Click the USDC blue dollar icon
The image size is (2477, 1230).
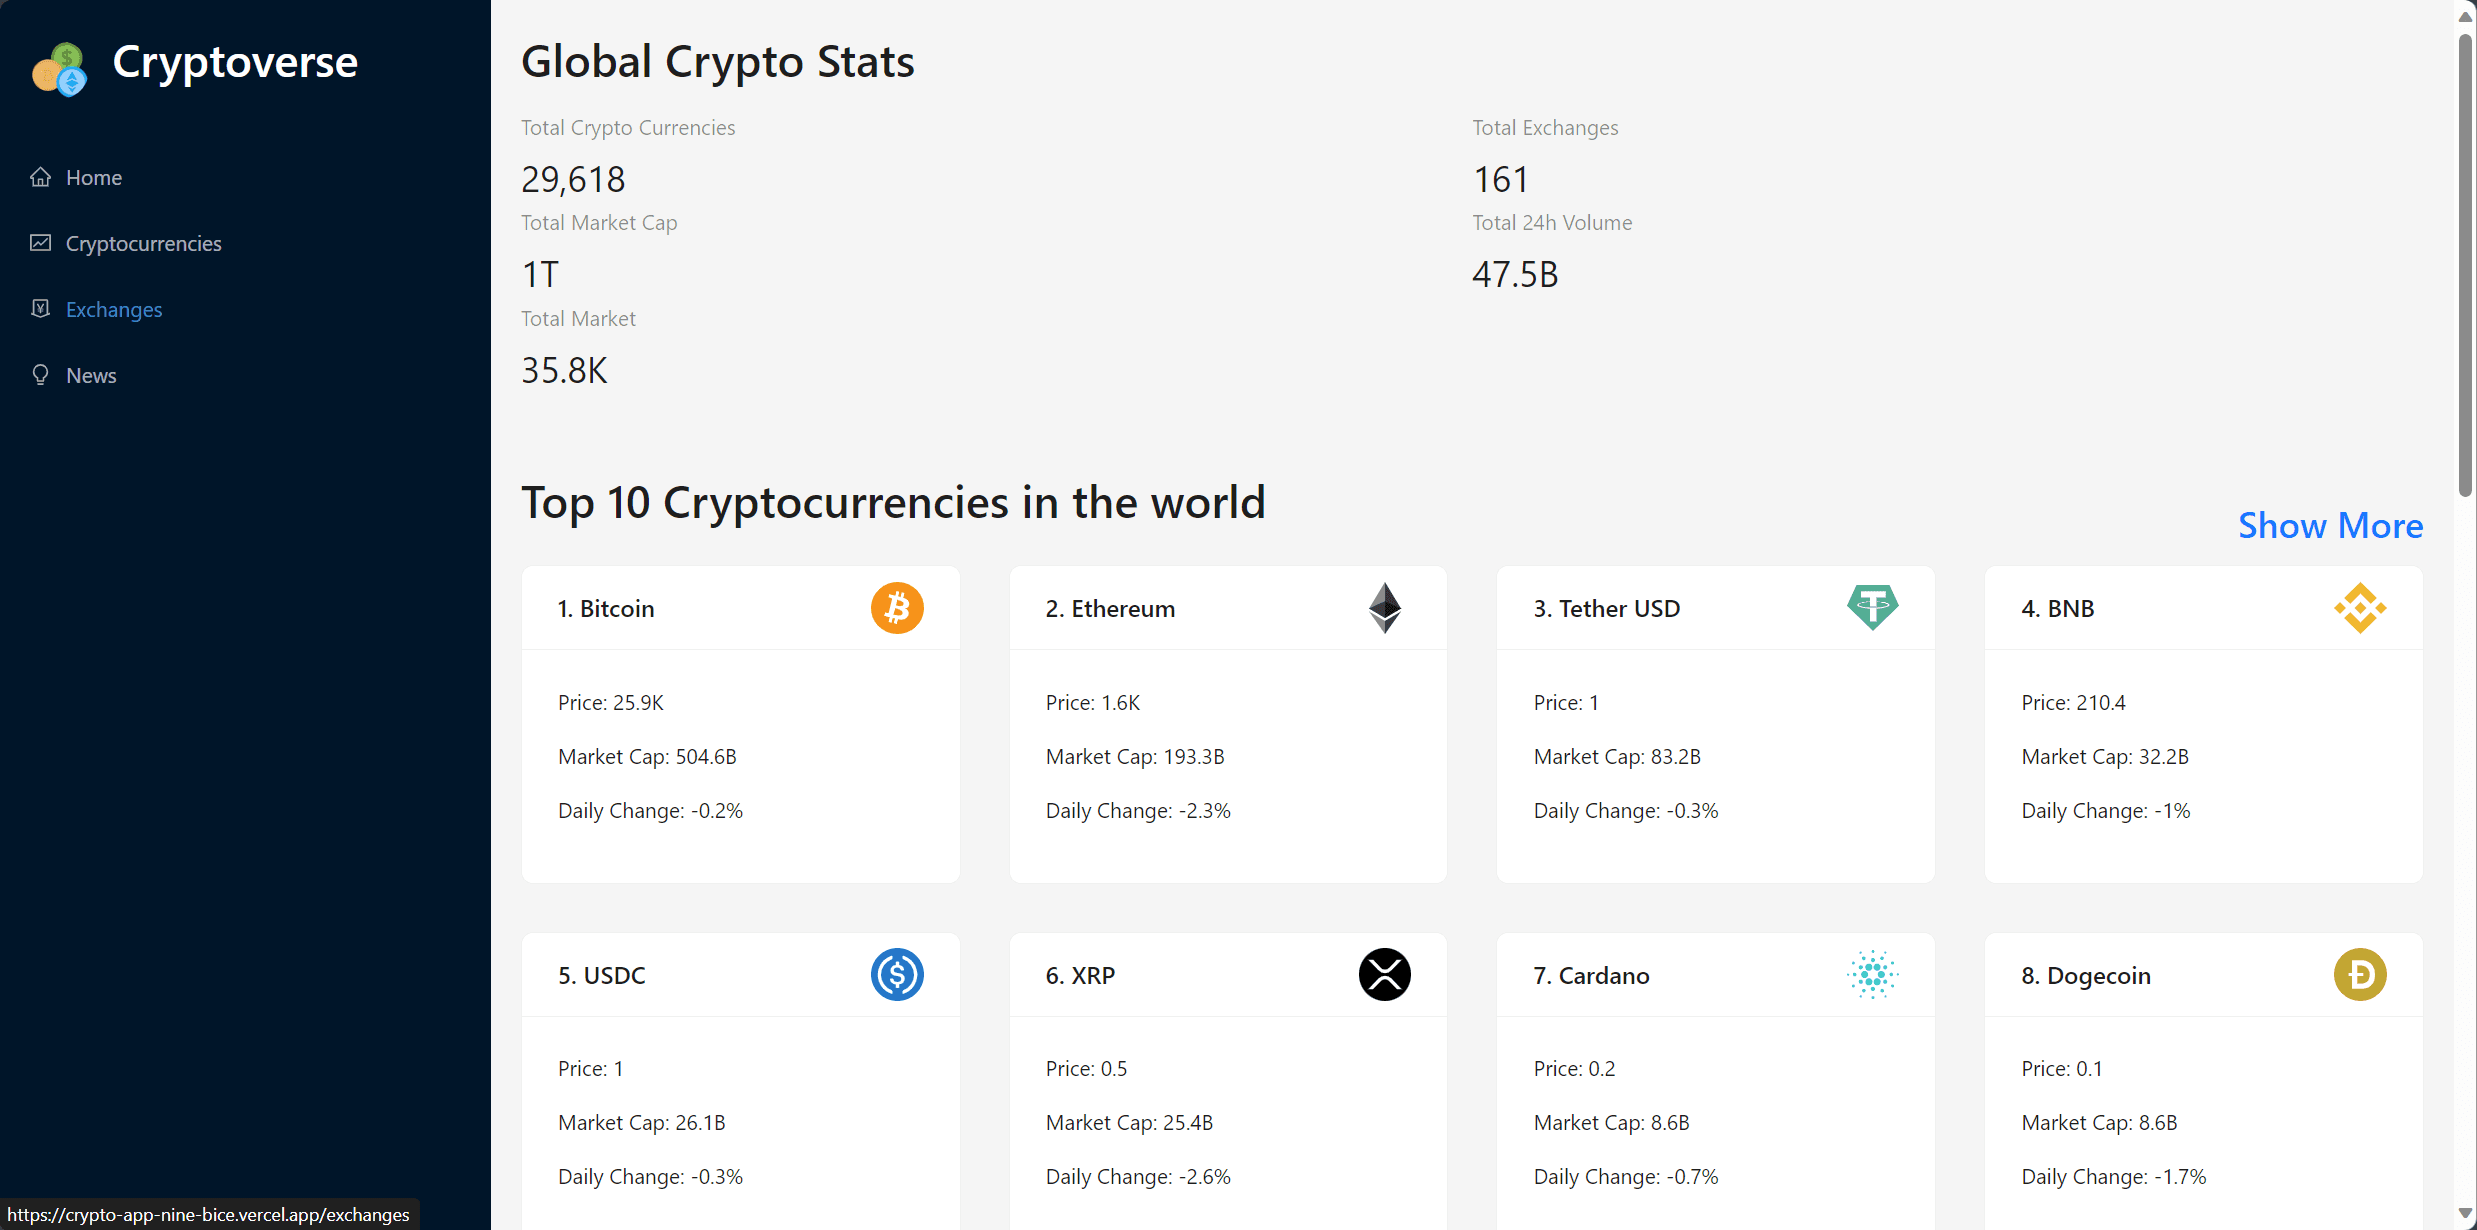[896, 974]
